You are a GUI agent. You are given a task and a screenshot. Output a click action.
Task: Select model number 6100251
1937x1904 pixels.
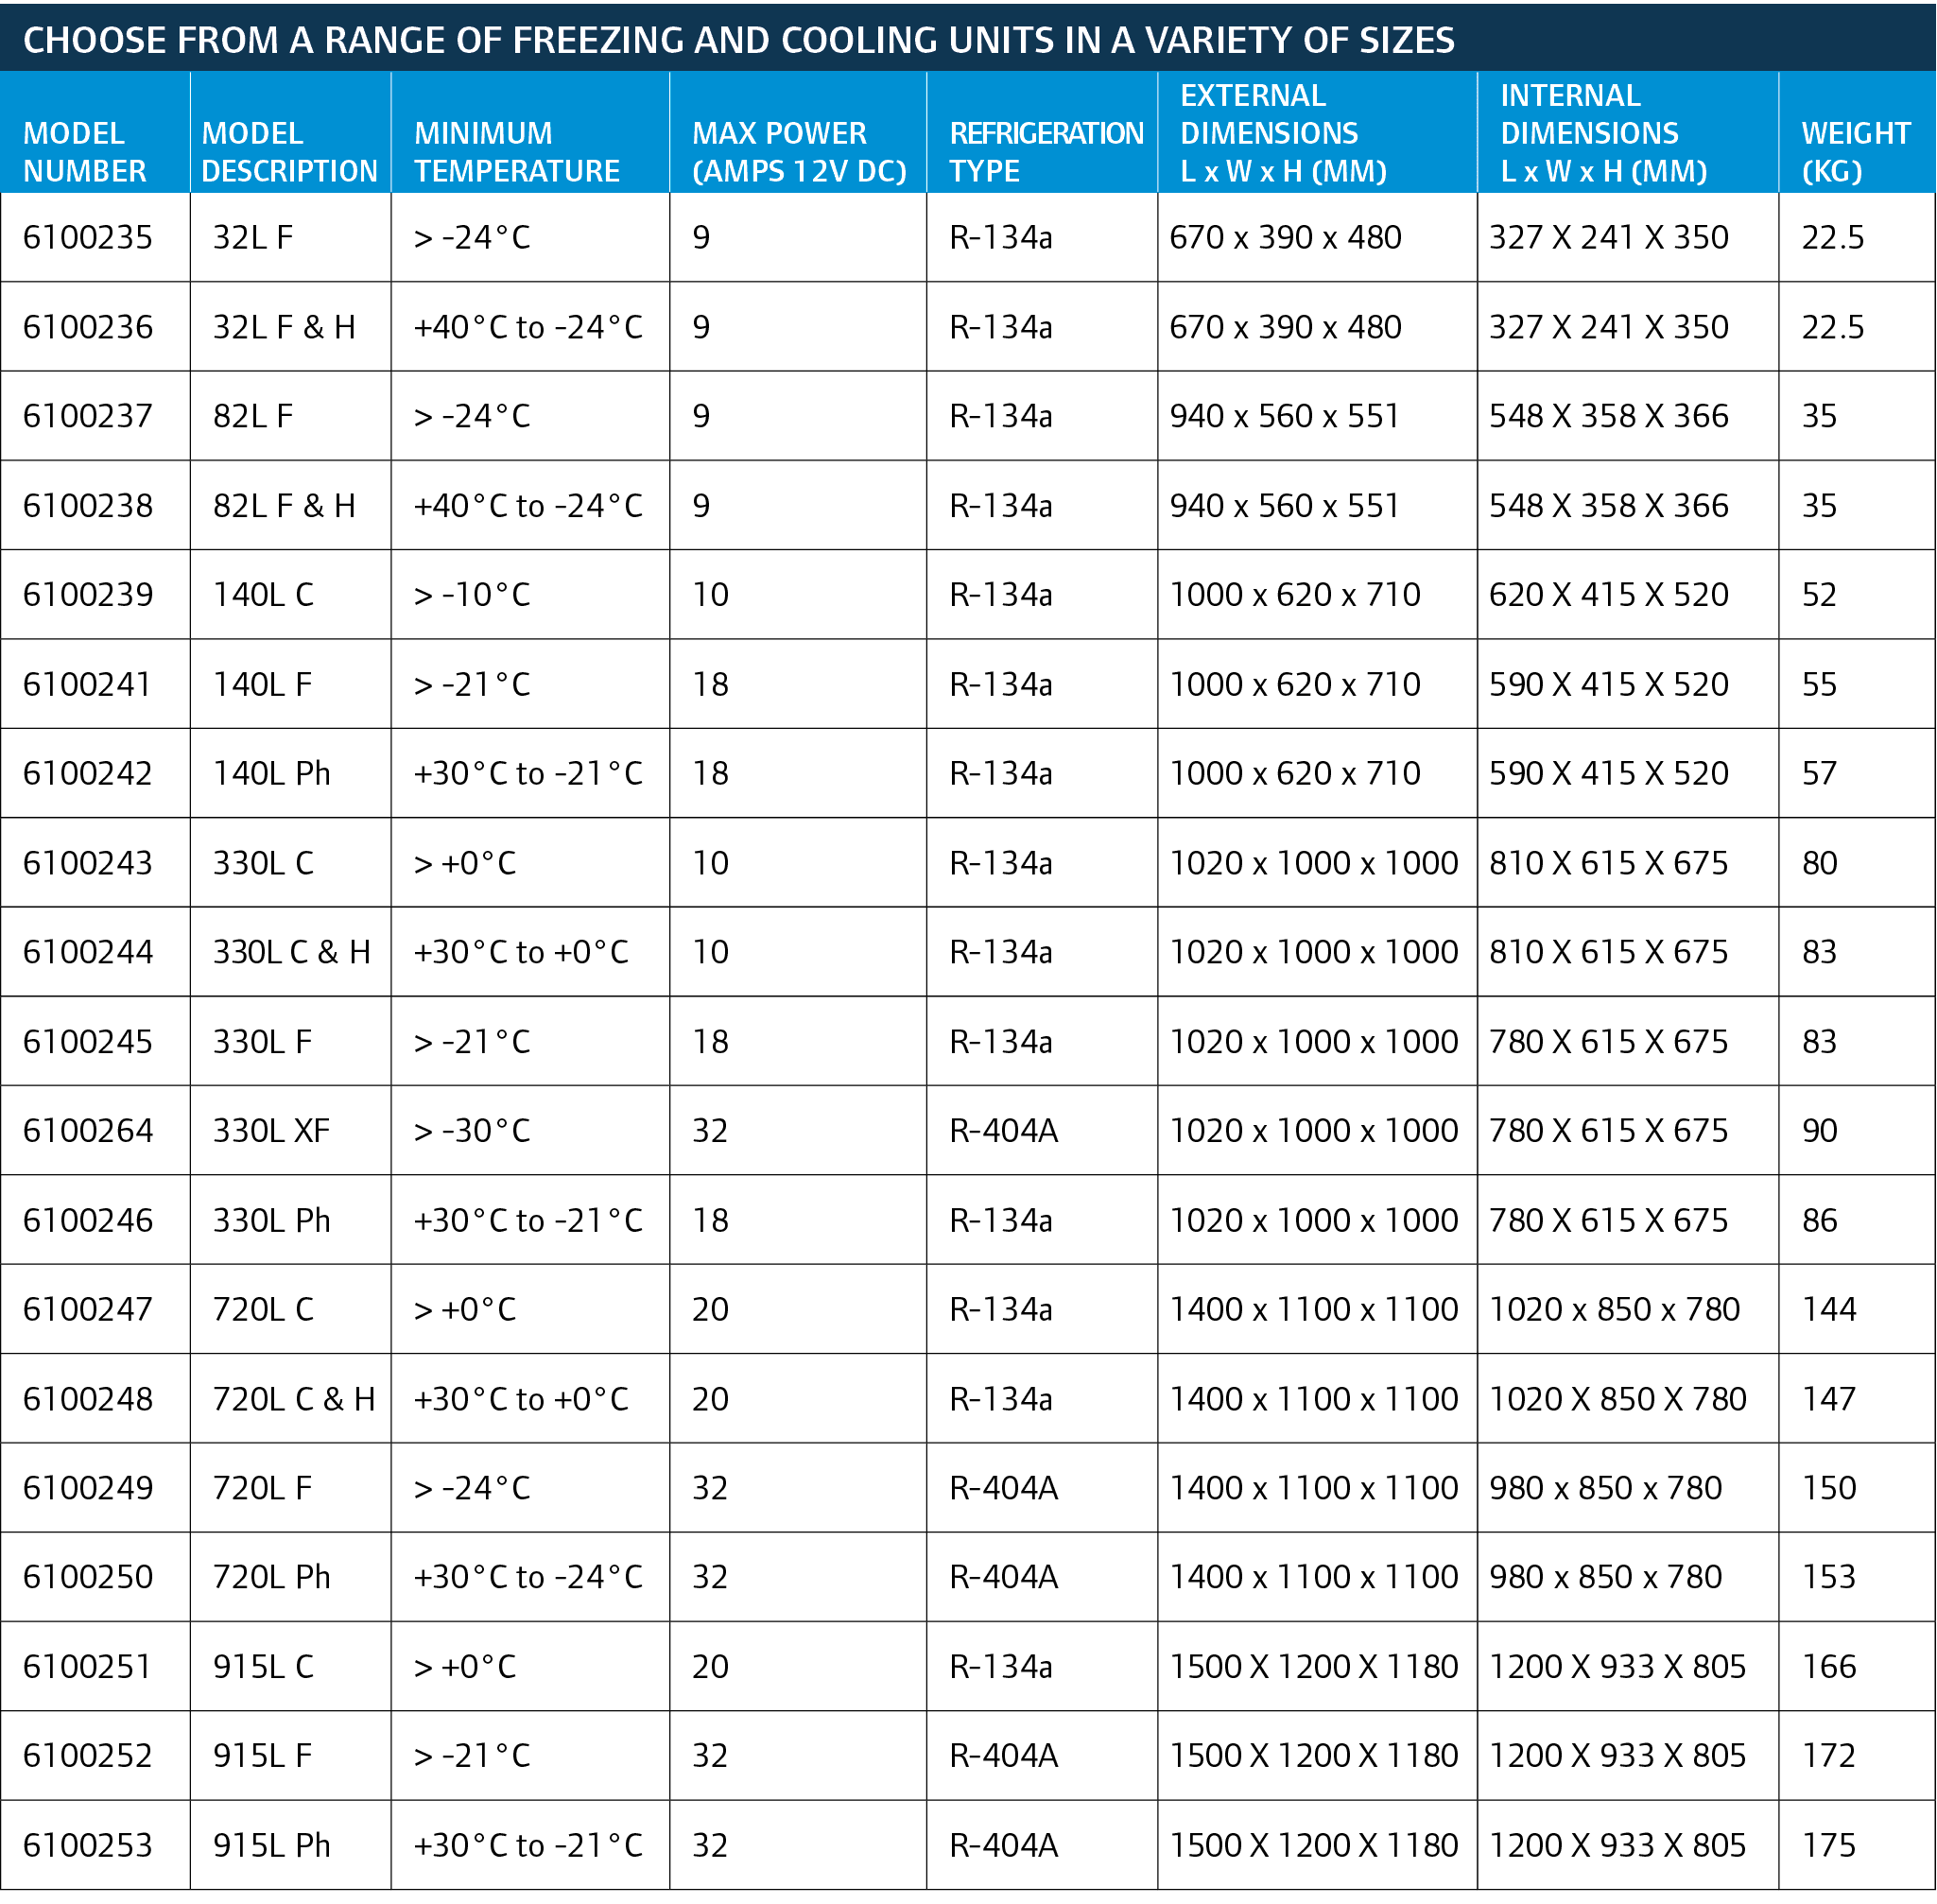pyautogui.click(x=88, y=1667)
